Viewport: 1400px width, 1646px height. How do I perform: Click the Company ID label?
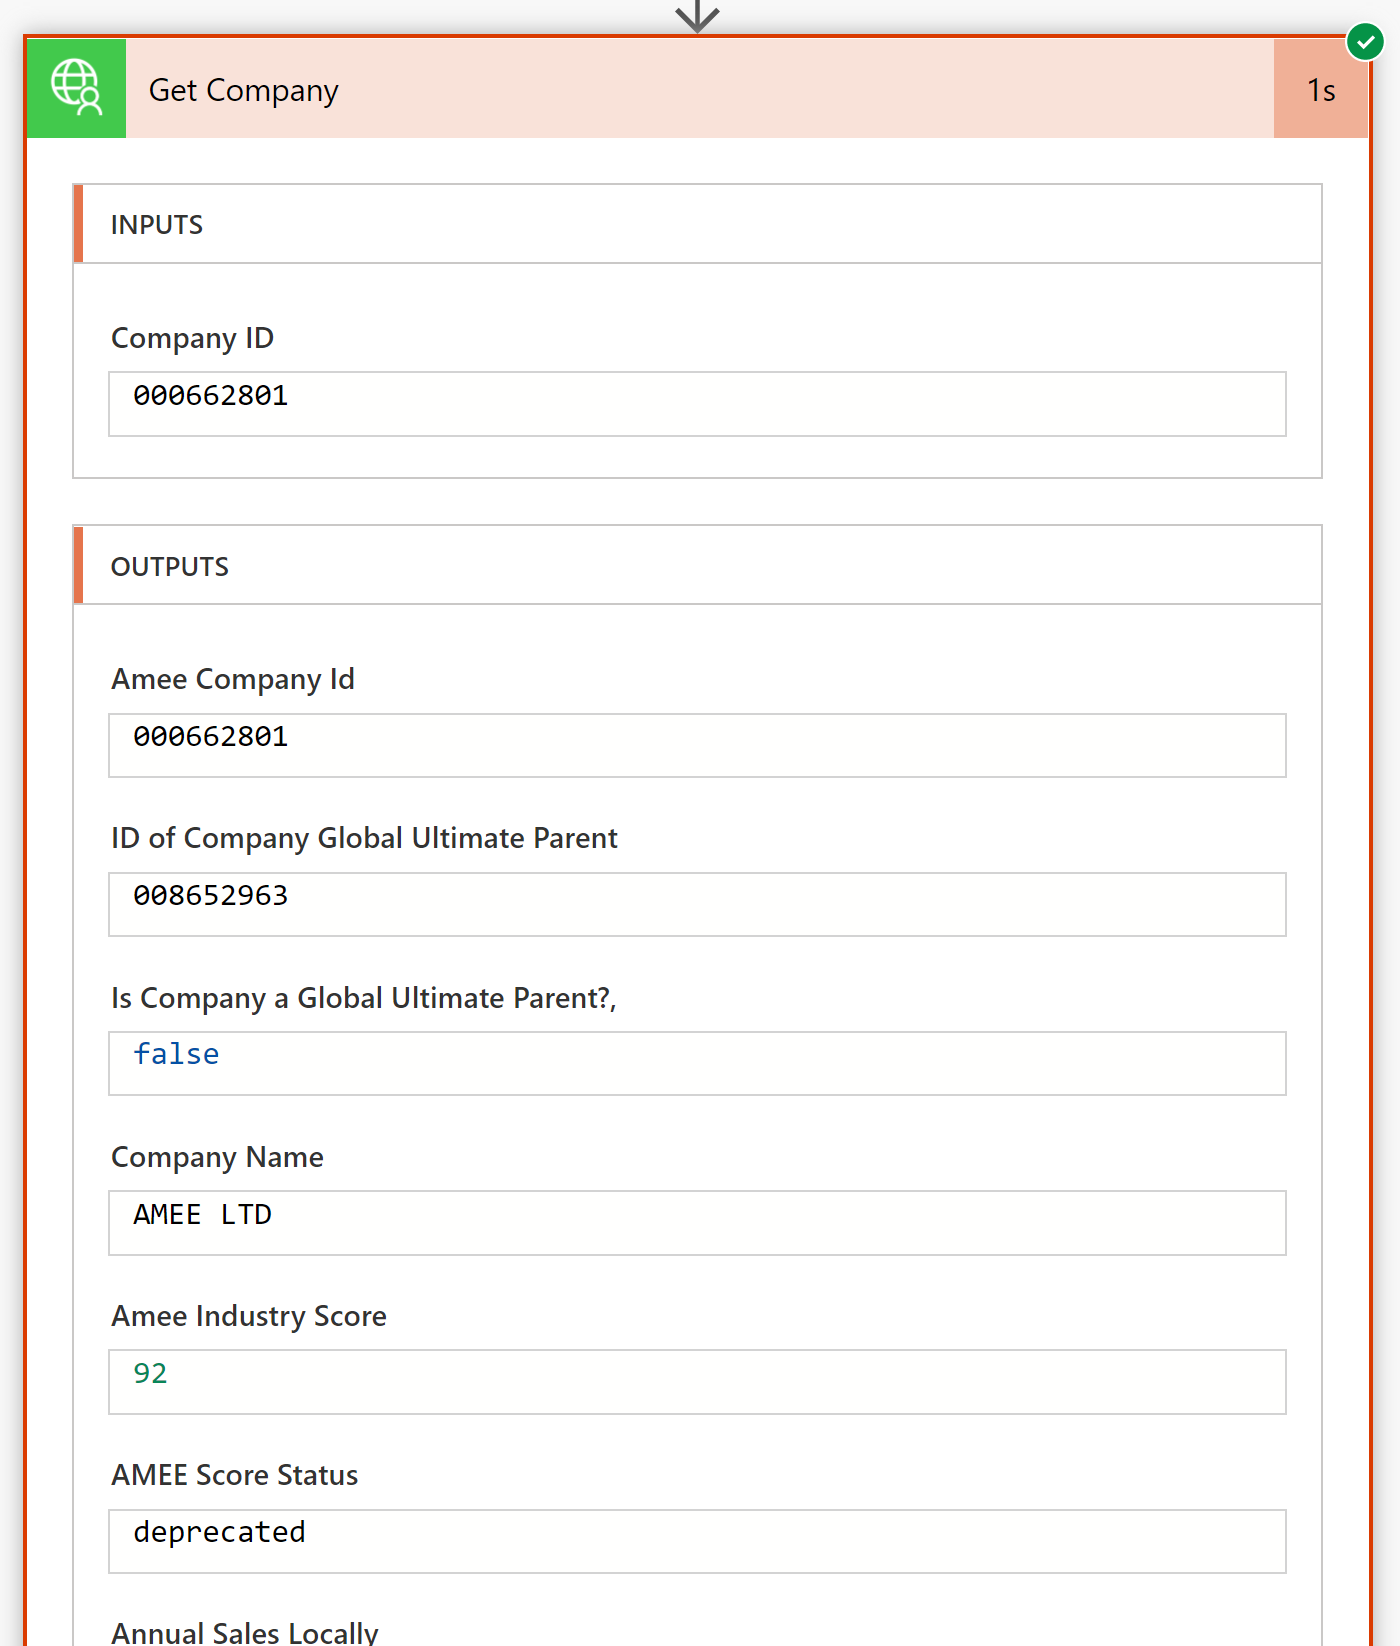pos(192,338)
